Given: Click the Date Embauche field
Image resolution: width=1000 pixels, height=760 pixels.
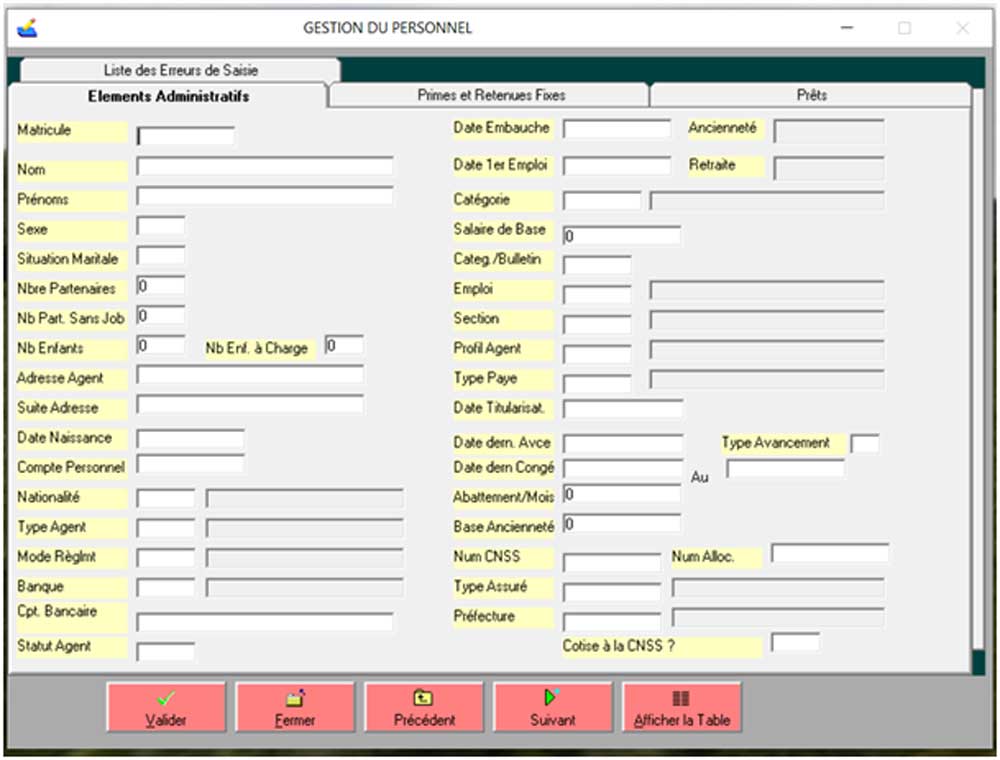Looking at the screenshot, I should [x=617, y=129].
